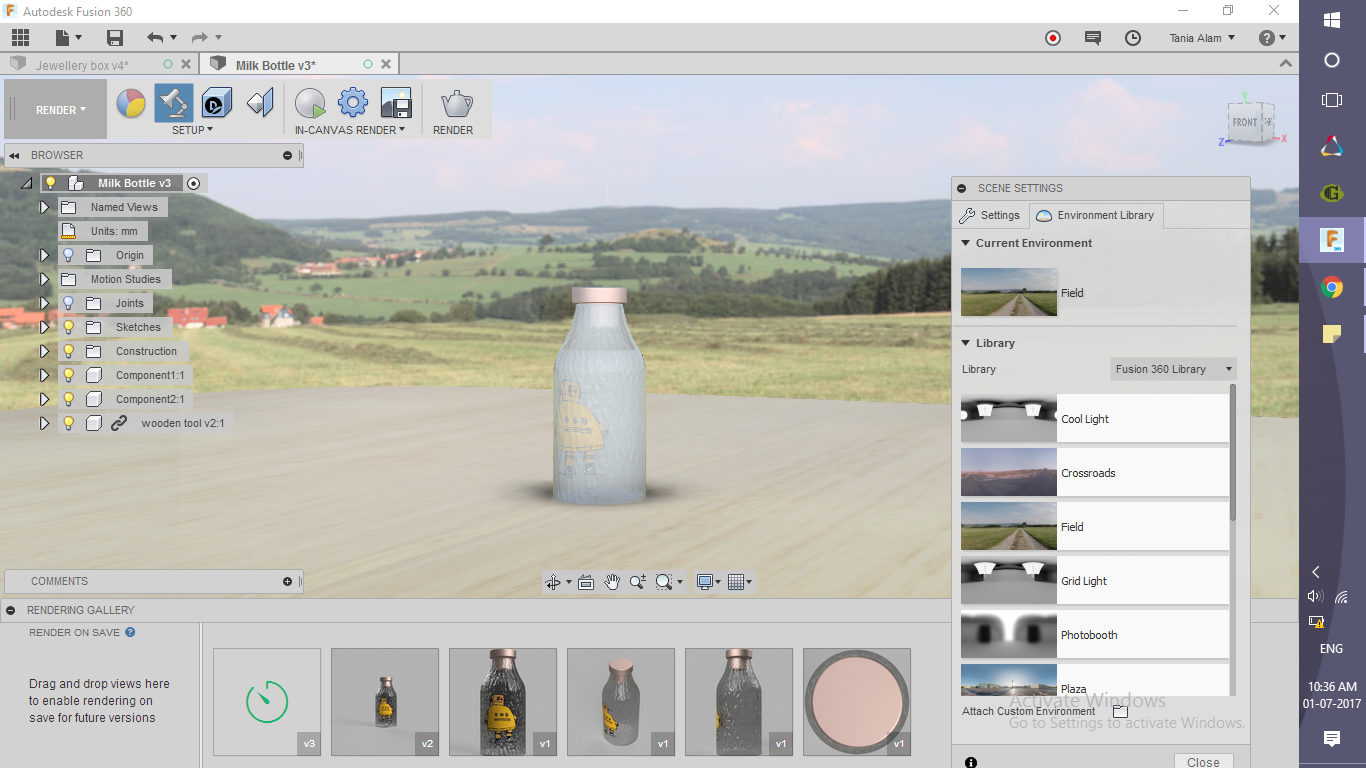Select the Cool Light environment
This screenshot has width=1366, height=768.
coord(1094,419)
